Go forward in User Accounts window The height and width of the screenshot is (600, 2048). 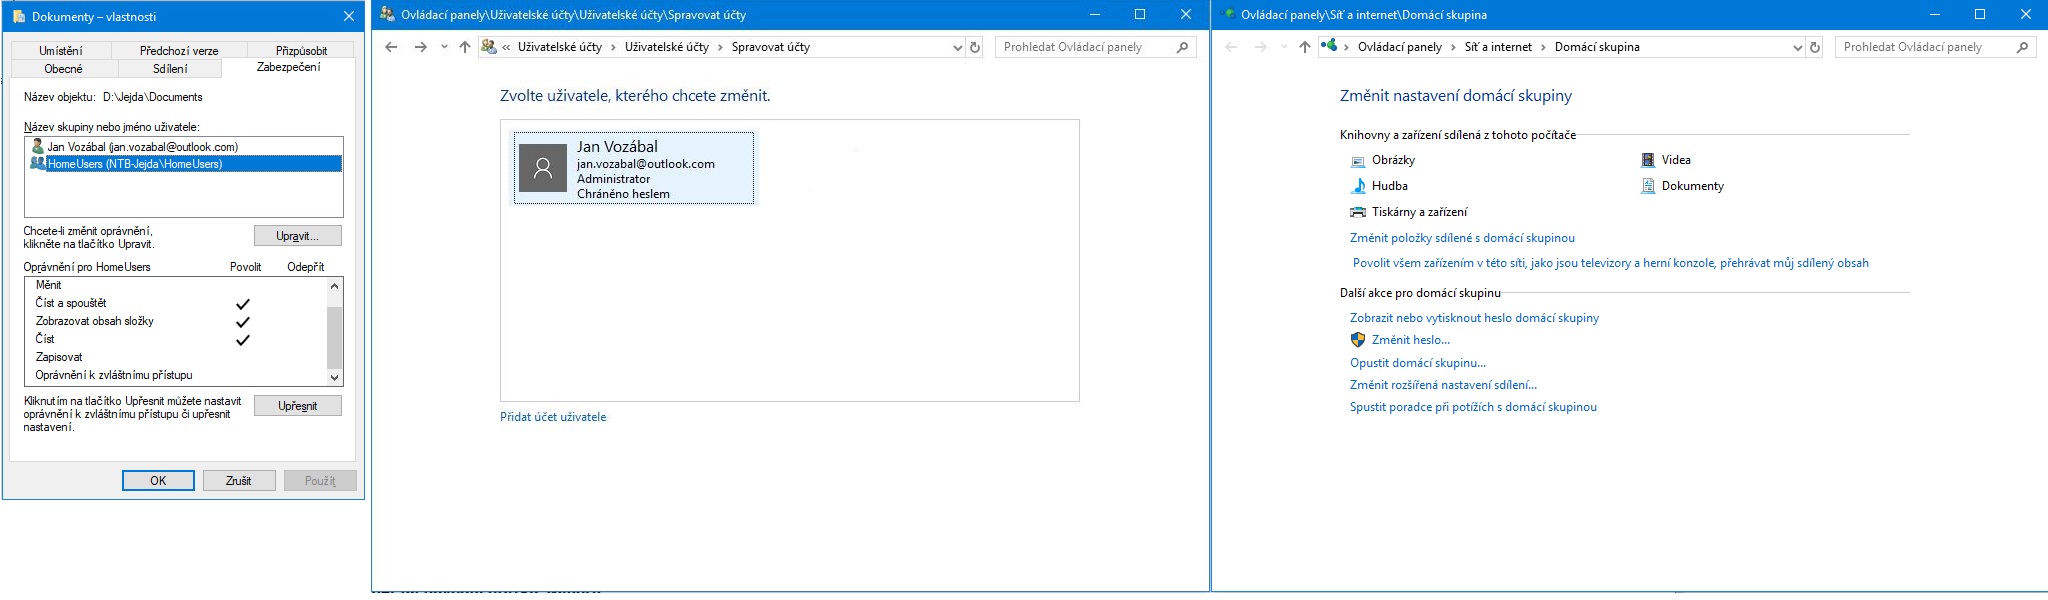421,47
